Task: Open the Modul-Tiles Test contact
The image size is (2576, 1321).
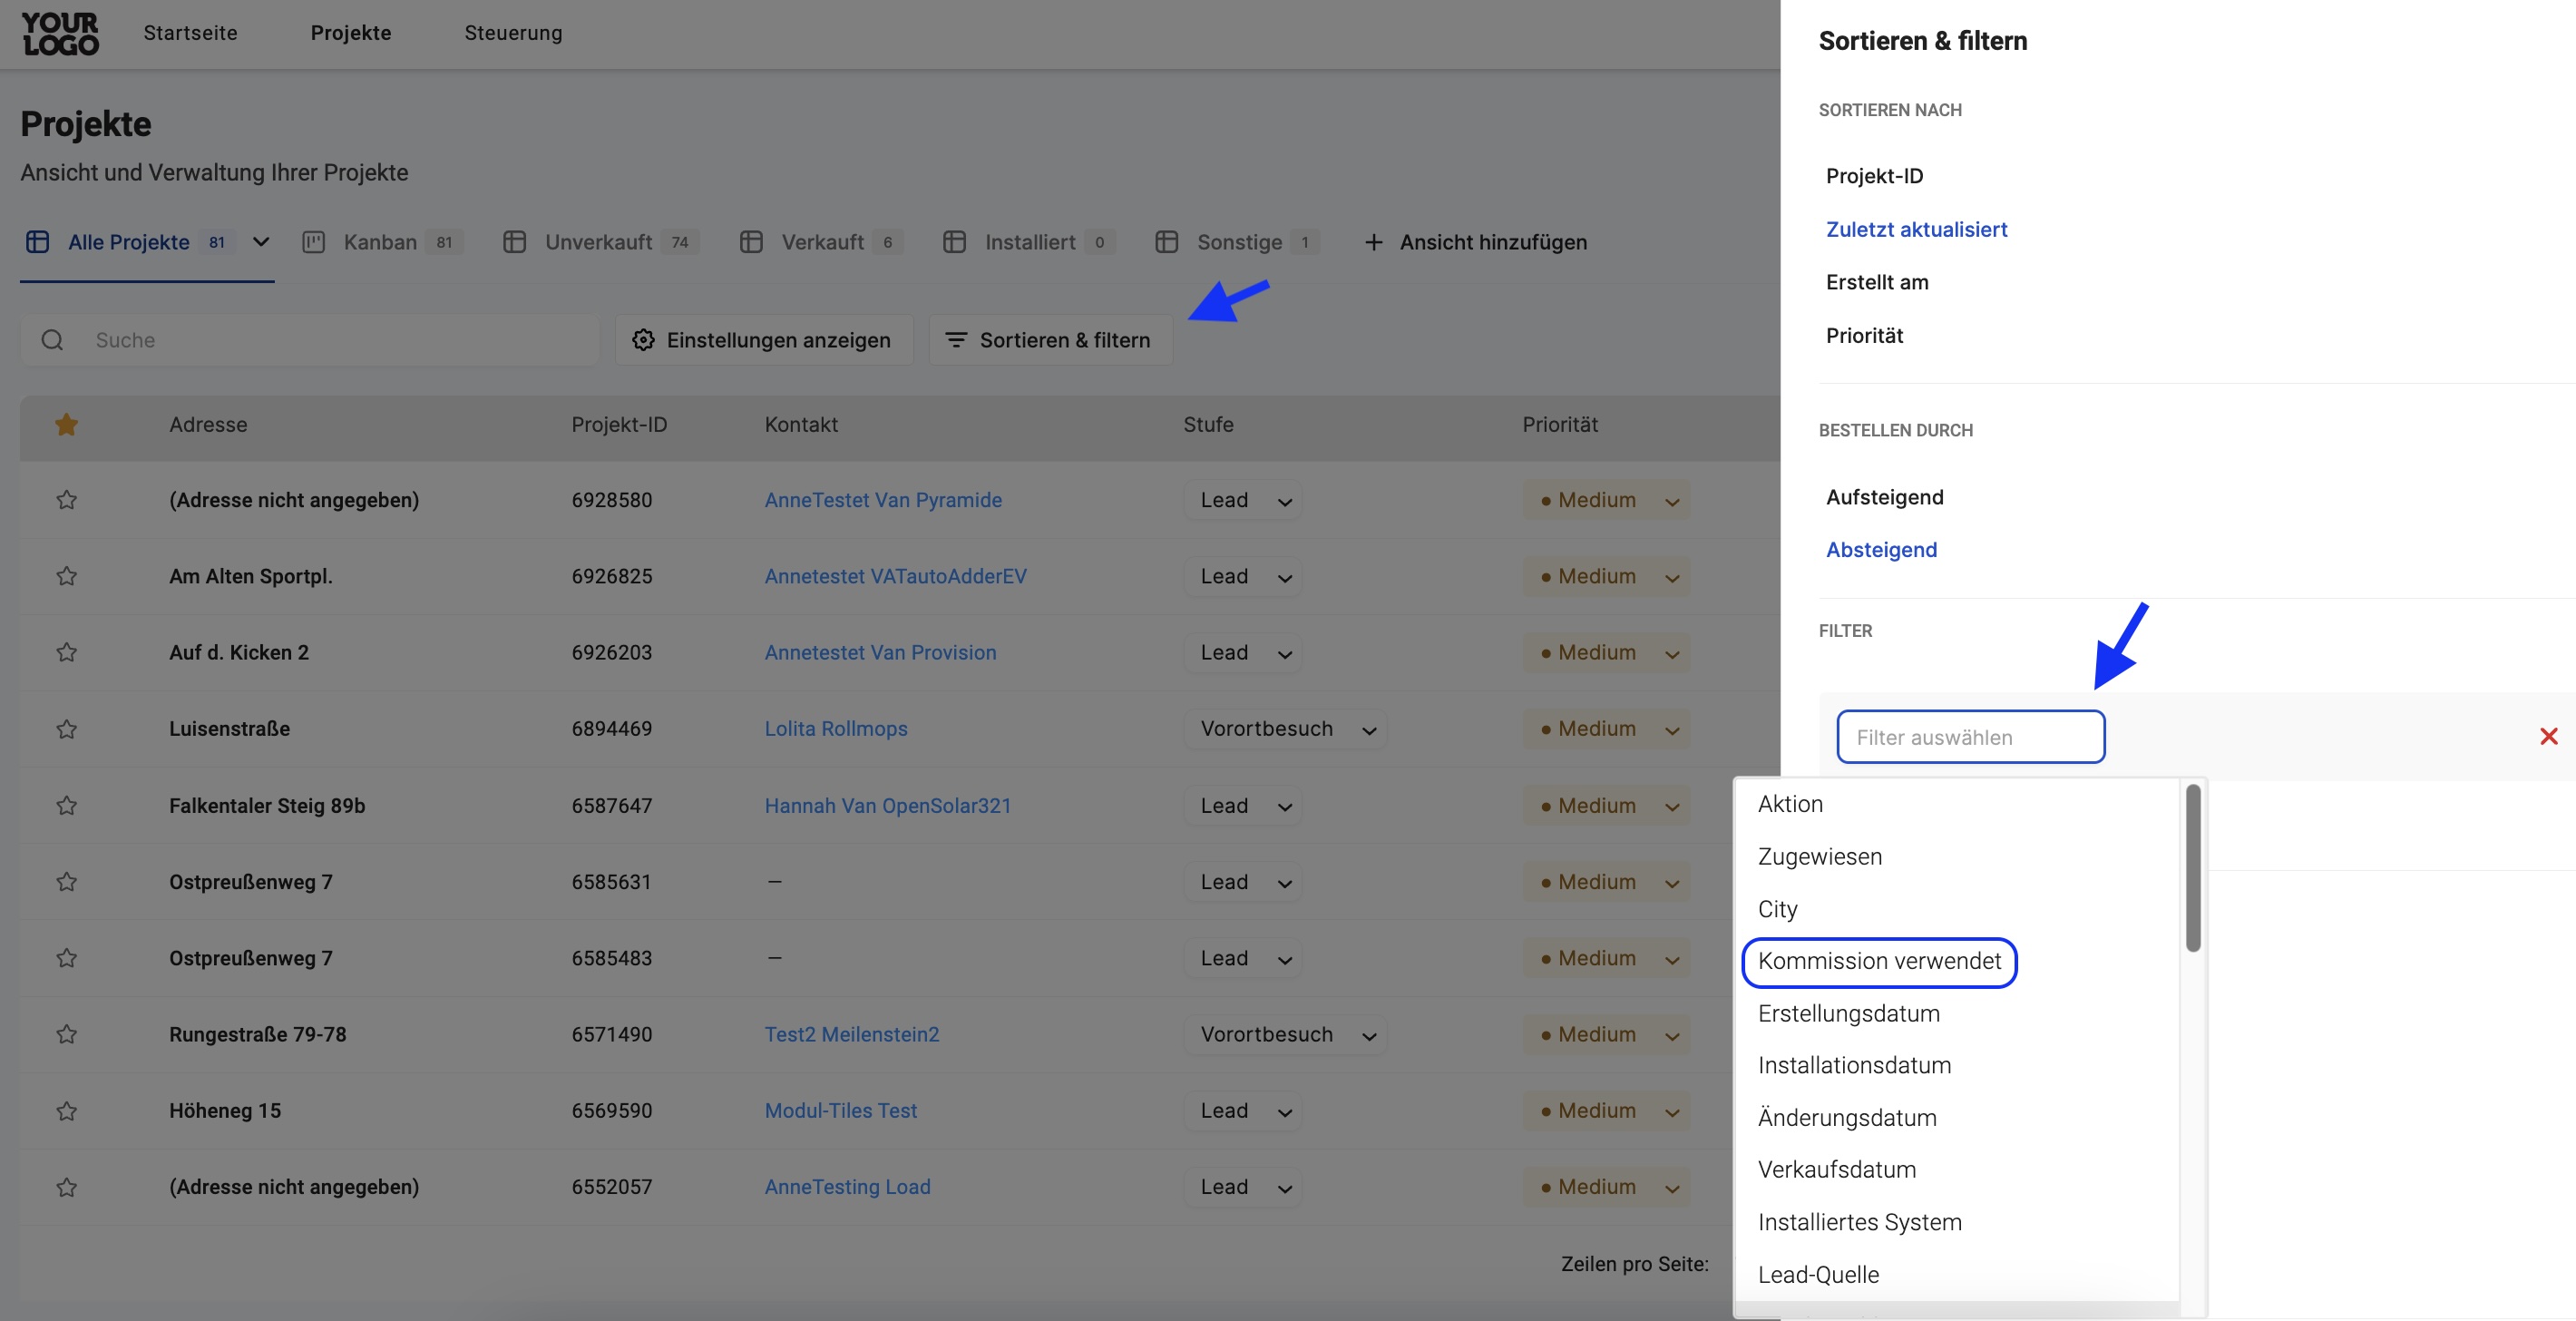Action: (840, 1111)
